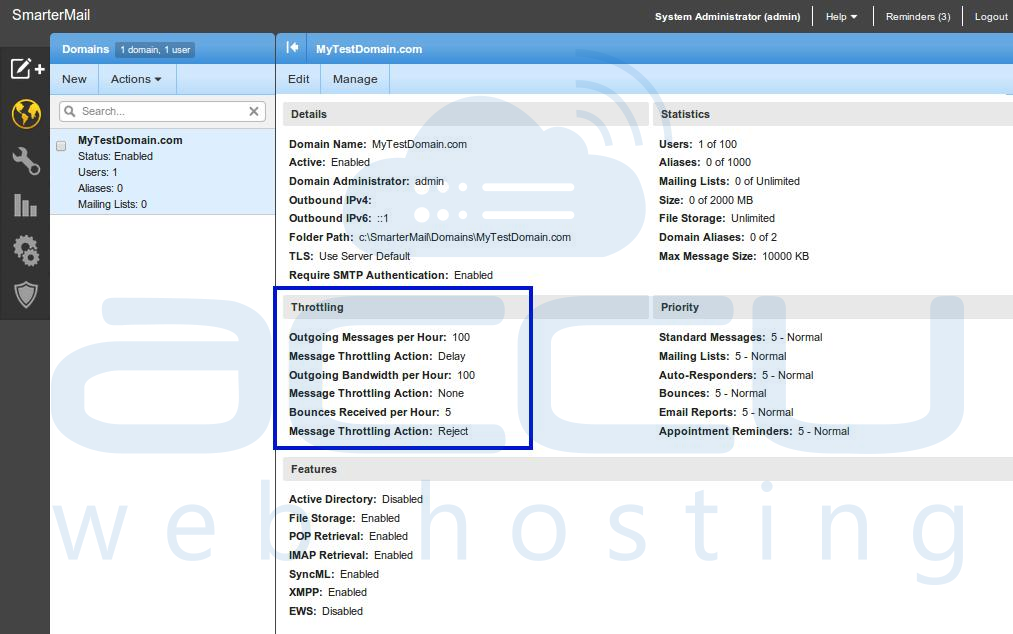
Task: Click 'TLS: Use Server Default'
Action: (x=350, y=256)
